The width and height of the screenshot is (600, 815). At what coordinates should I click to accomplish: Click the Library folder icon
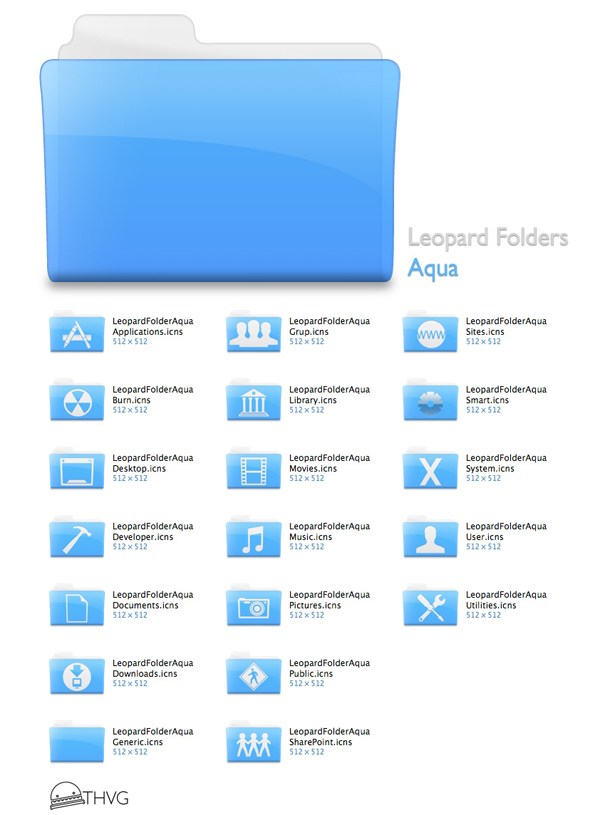[x=254, y=400]
